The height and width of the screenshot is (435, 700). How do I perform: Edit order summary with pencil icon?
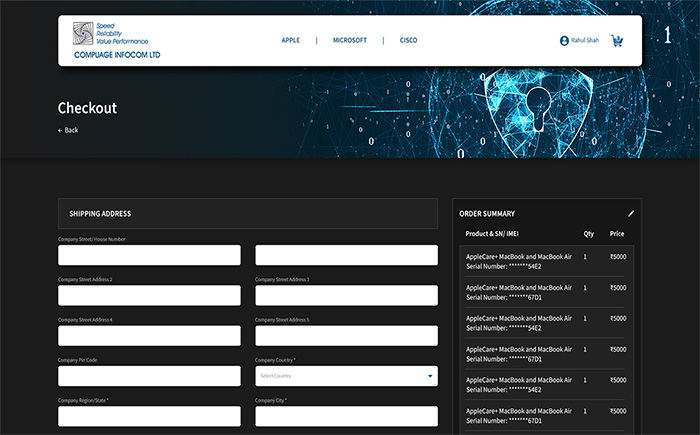(x=631, y=213)
